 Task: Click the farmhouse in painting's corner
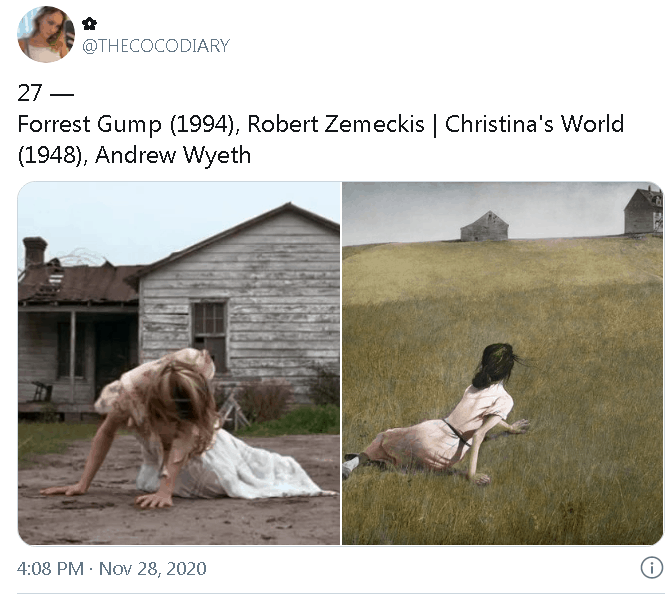tap(643, 211)
